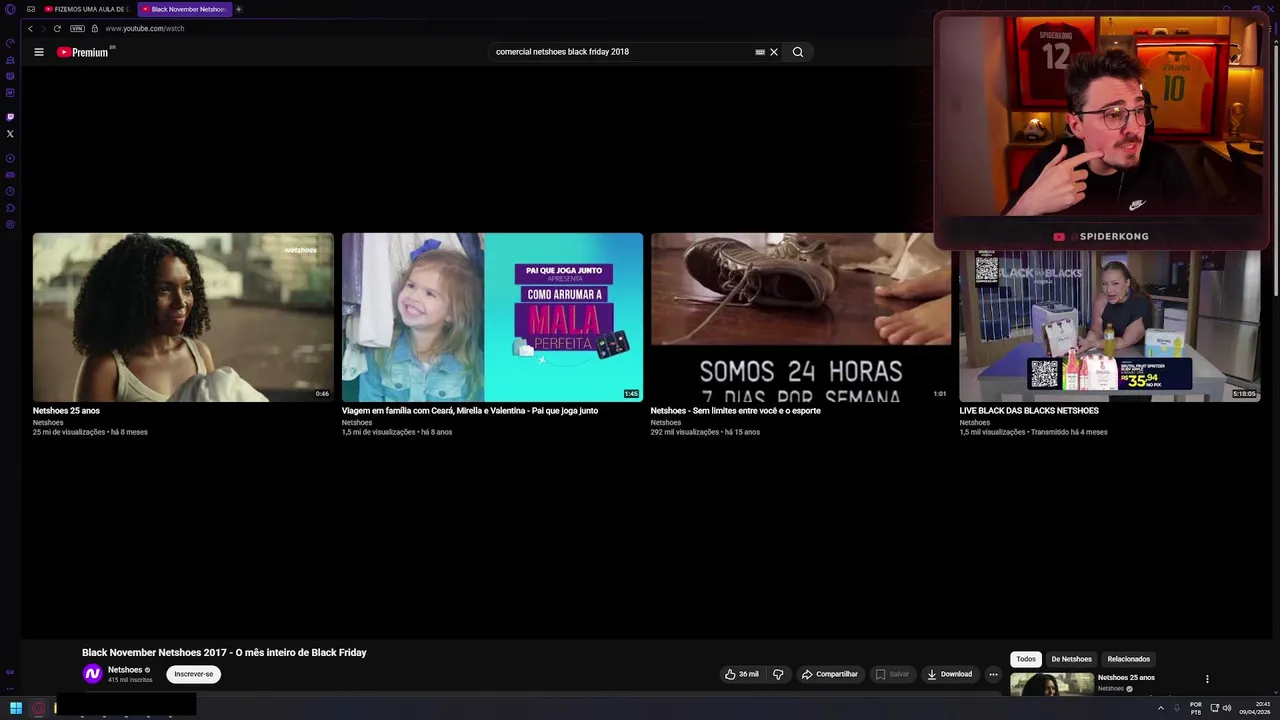
Task: Open the Twitch icon in the browser sidebar
Action: (x=10, y=117)
